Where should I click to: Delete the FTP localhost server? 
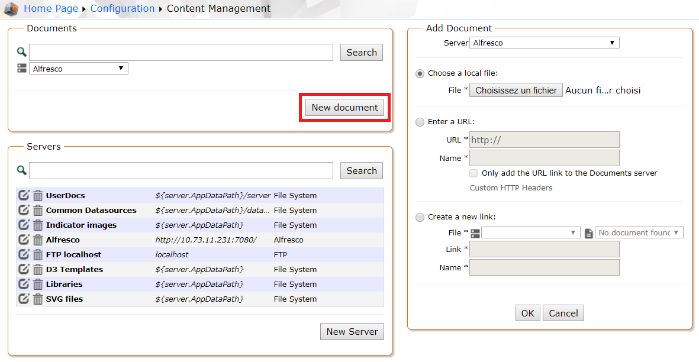[x=38, y=254]
